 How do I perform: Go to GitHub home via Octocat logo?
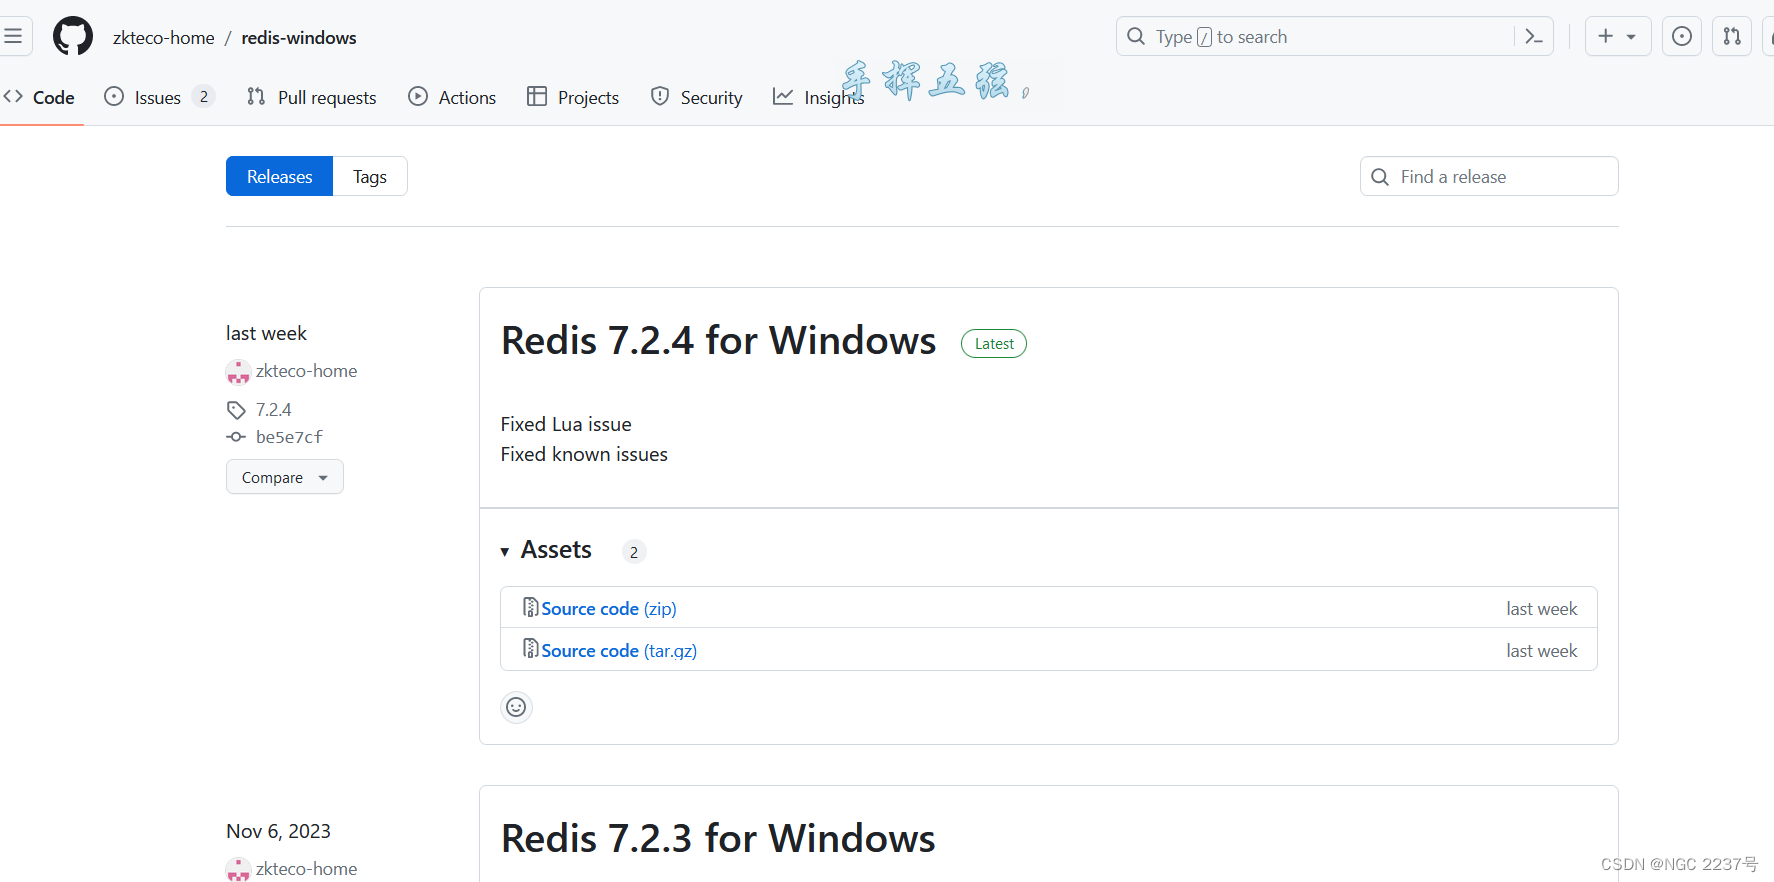pyautogui.click(x=73, y=37)
